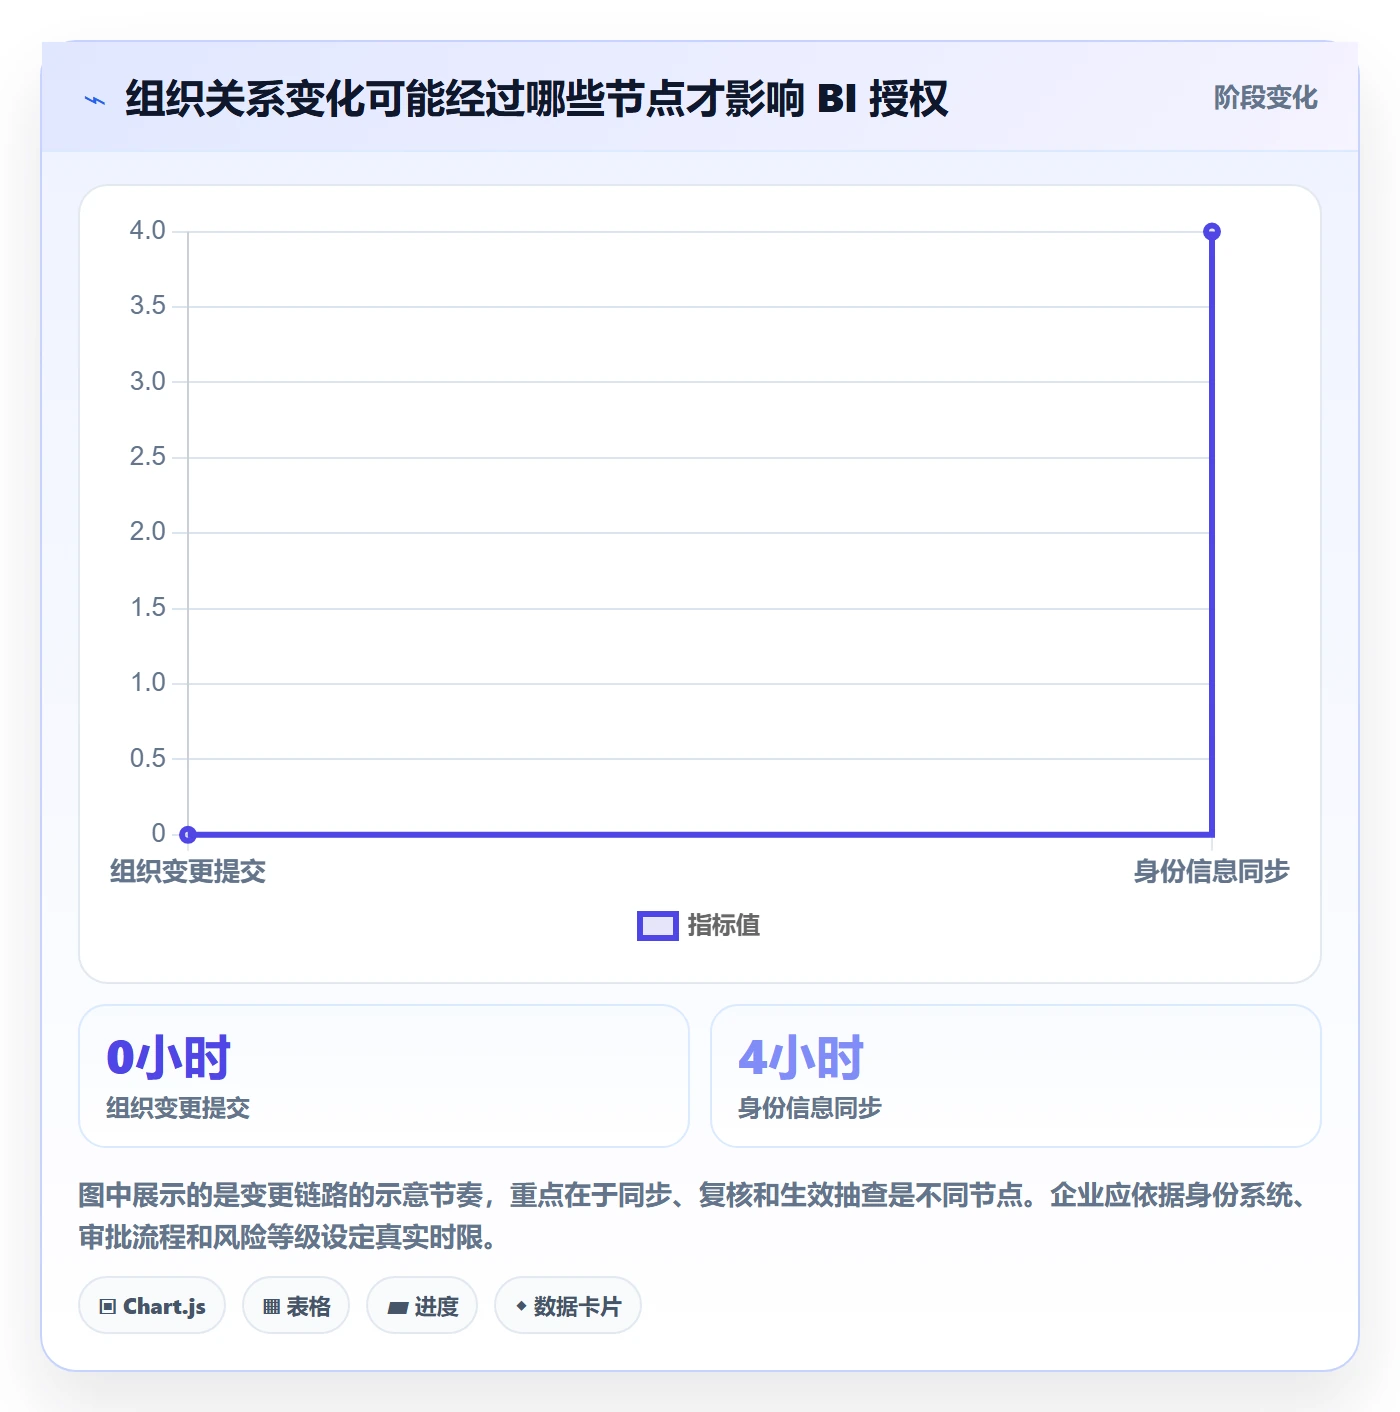
Task: Click 身份信息同步 caption under 4小时
Action: tap(810, 1108)
